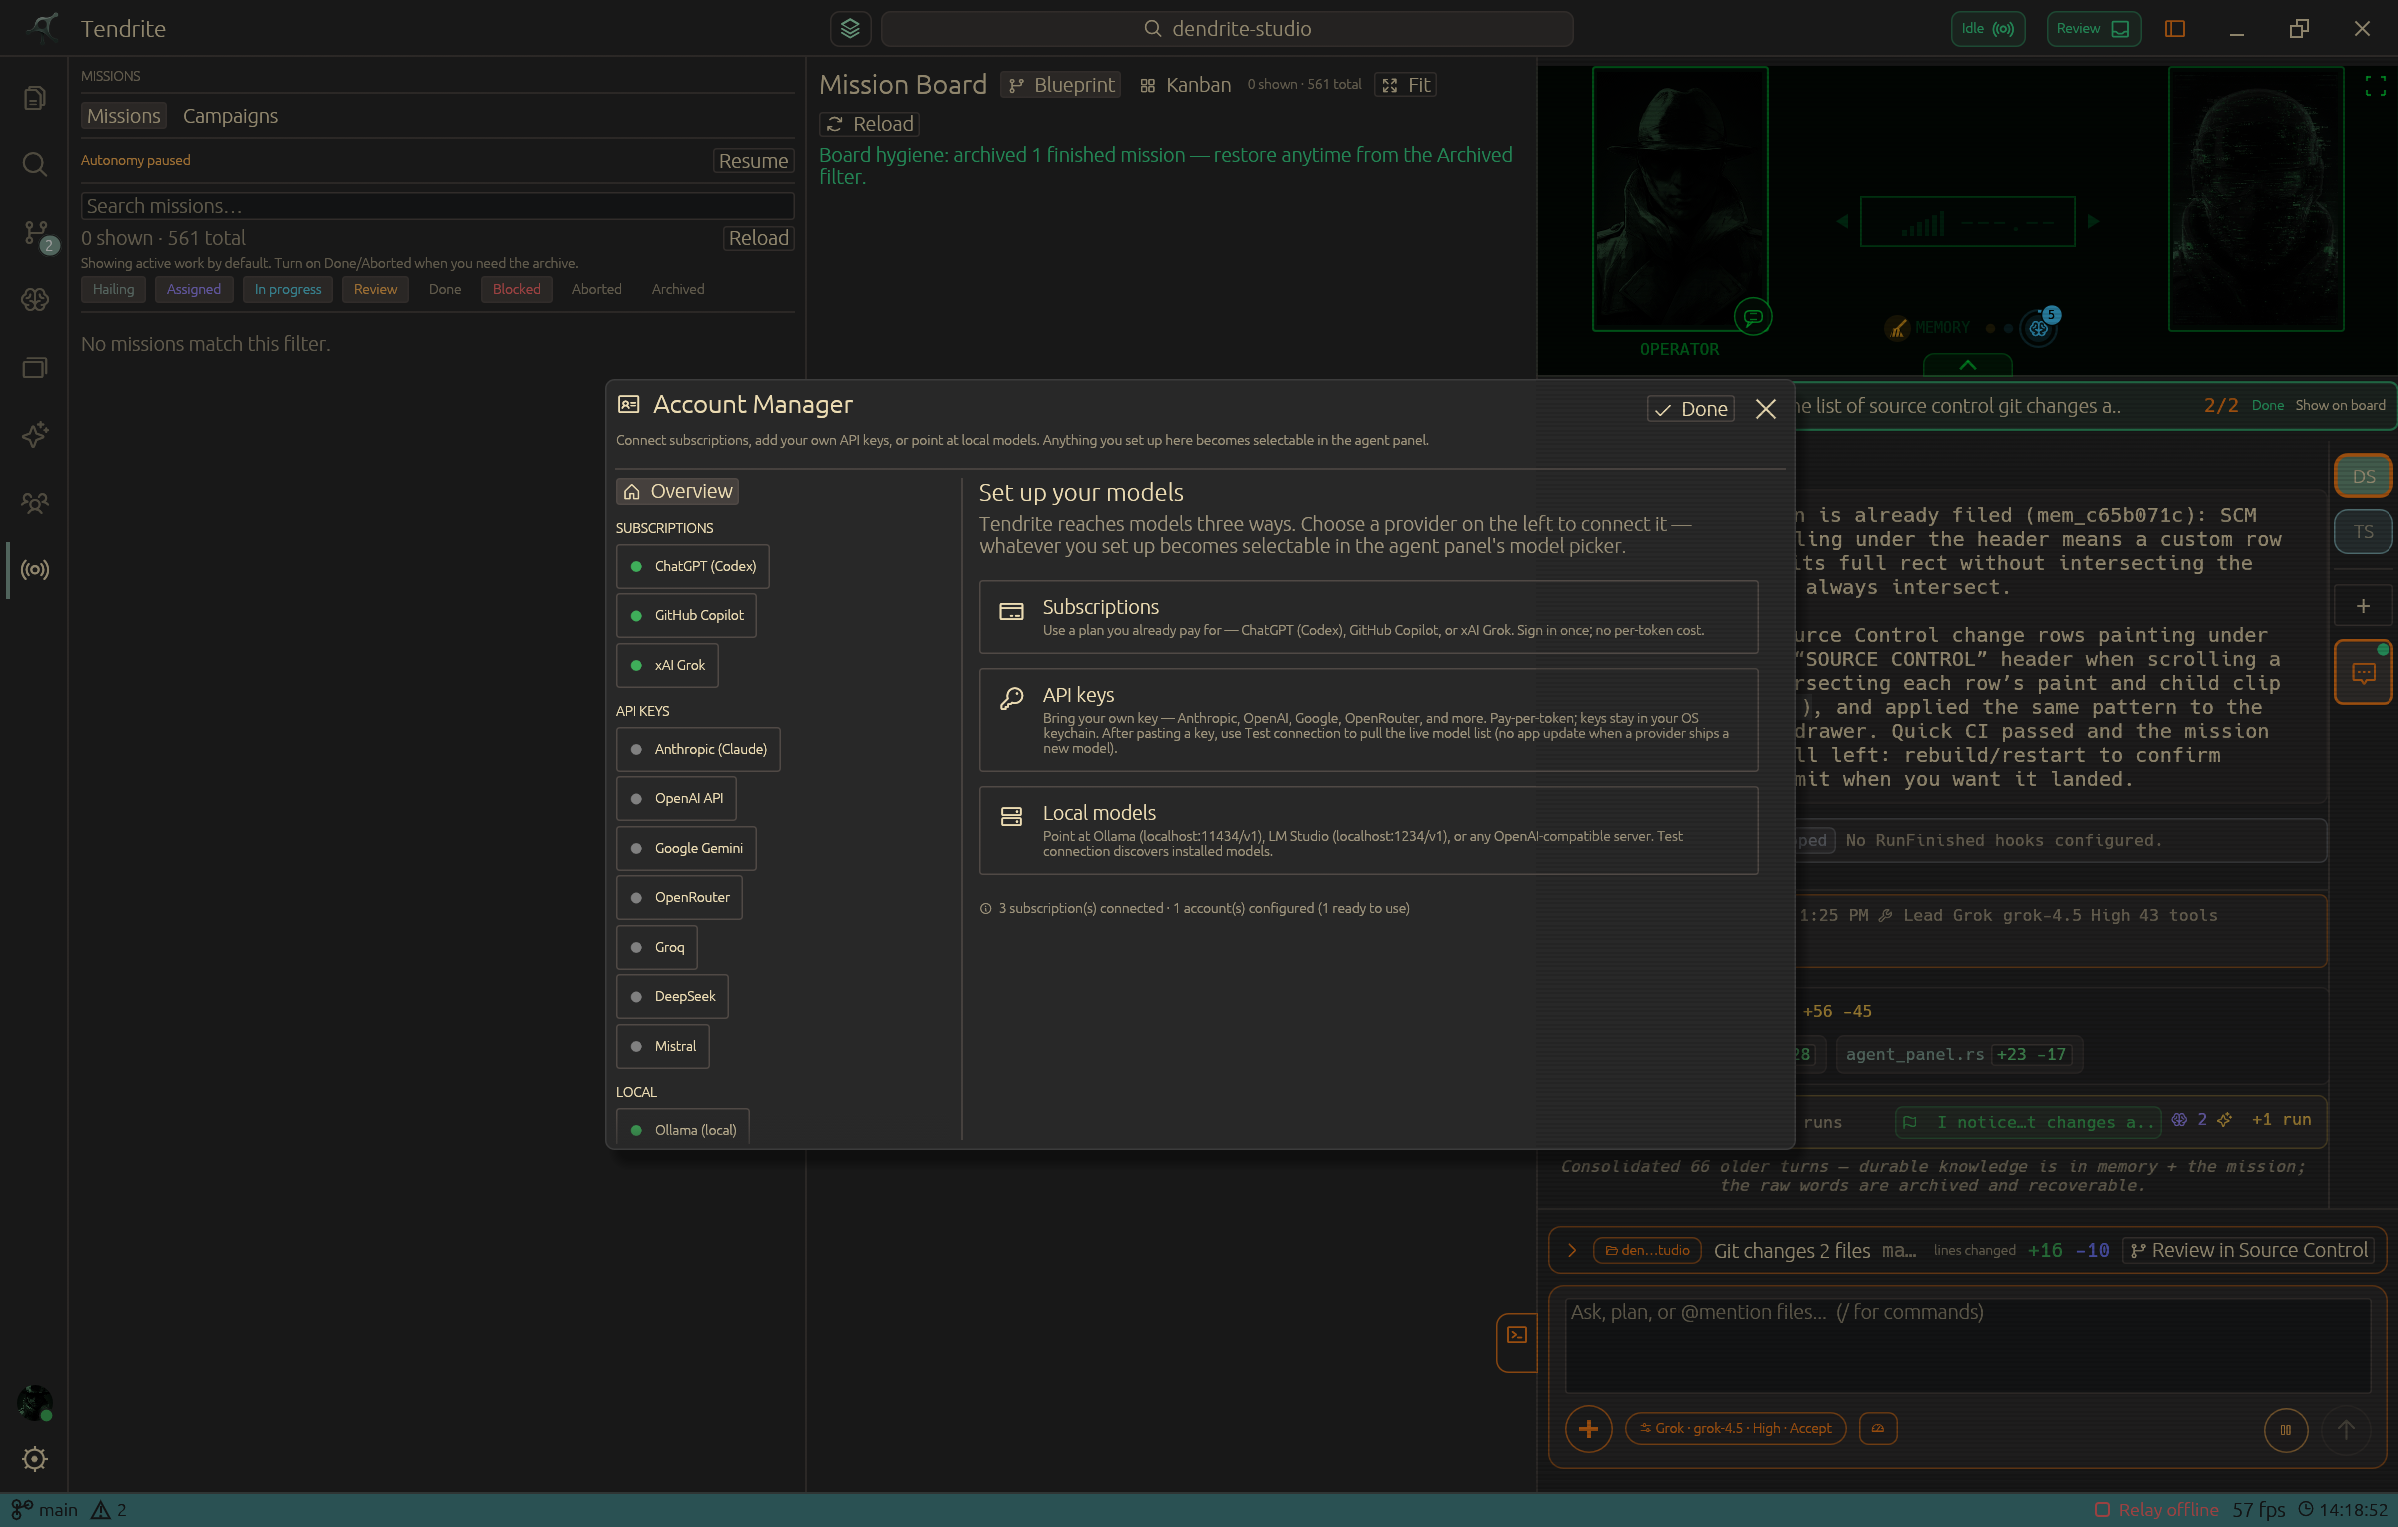This screenshot has height=1527, width=2398.
Task: Select the GitHub Copilot subscription
Action: tap(686, 616)
